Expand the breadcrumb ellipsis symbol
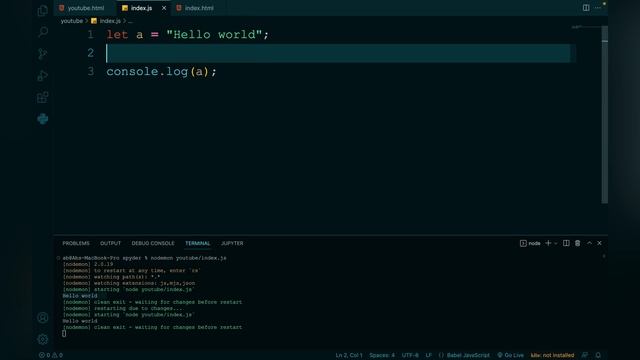The width and height of the screenshot is (640, 360). [x=130, y=21]
